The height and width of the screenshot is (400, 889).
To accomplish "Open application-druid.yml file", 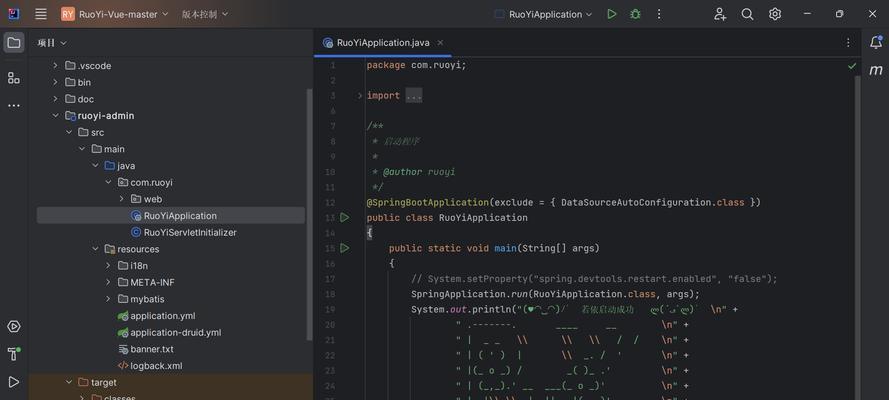I will (170, 333).
